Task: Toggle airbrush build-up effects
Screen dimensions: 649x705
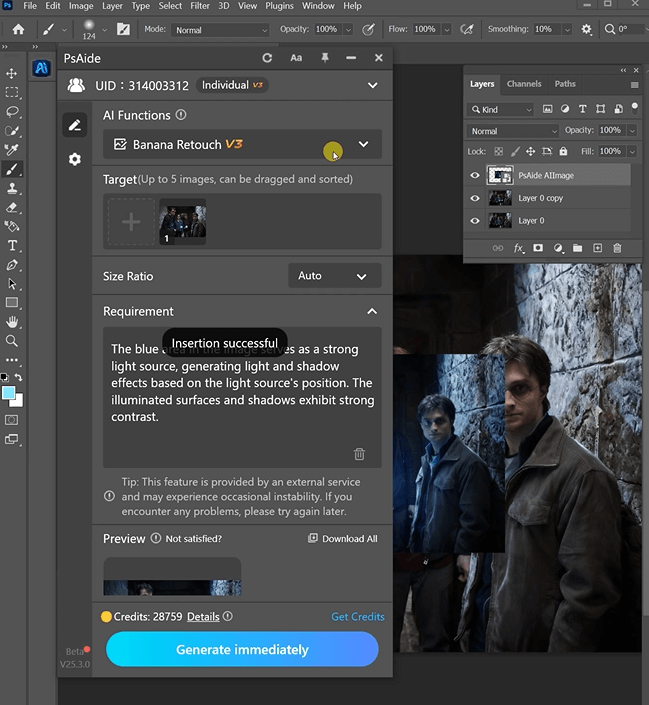Action: (467, 30)
